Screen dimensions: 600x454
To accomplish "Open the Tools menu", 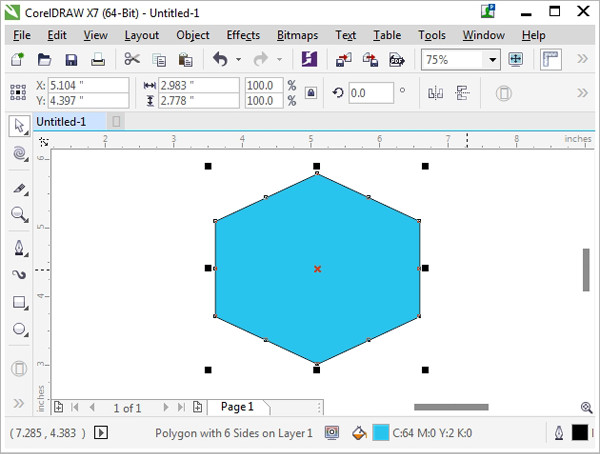I will coord(432,35).
